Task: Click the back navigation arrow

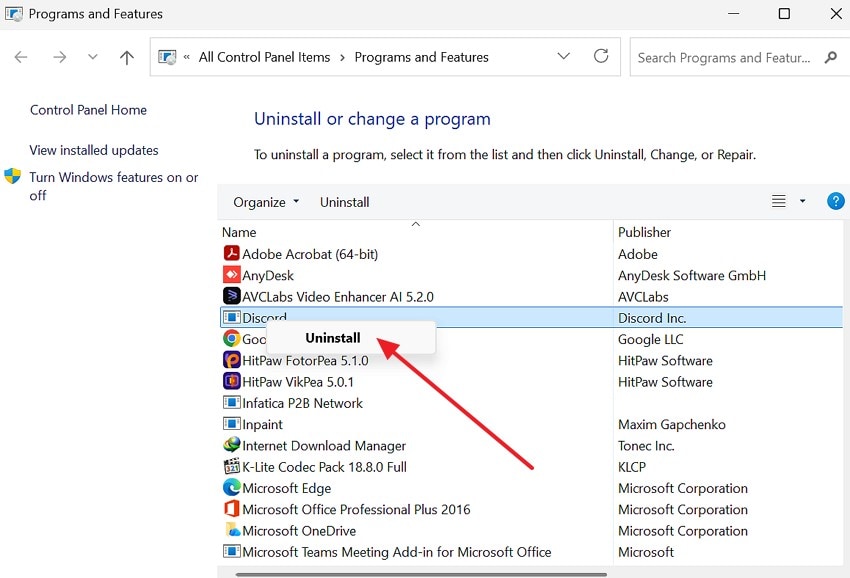Action: coord(20,57)
